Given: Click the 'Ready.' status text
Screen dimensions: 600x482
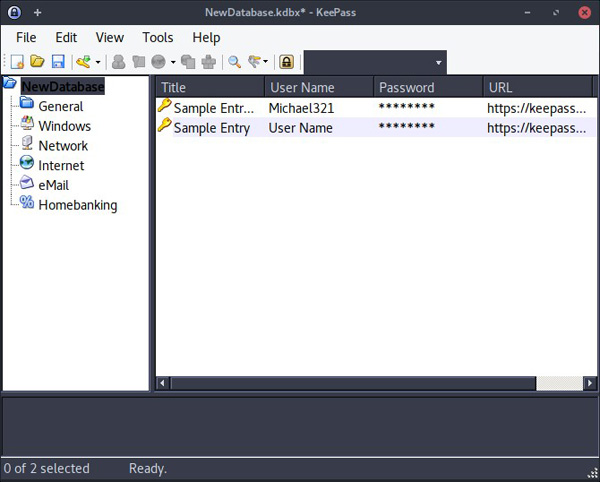Looking at the screenshot, I should coord(148,468).
